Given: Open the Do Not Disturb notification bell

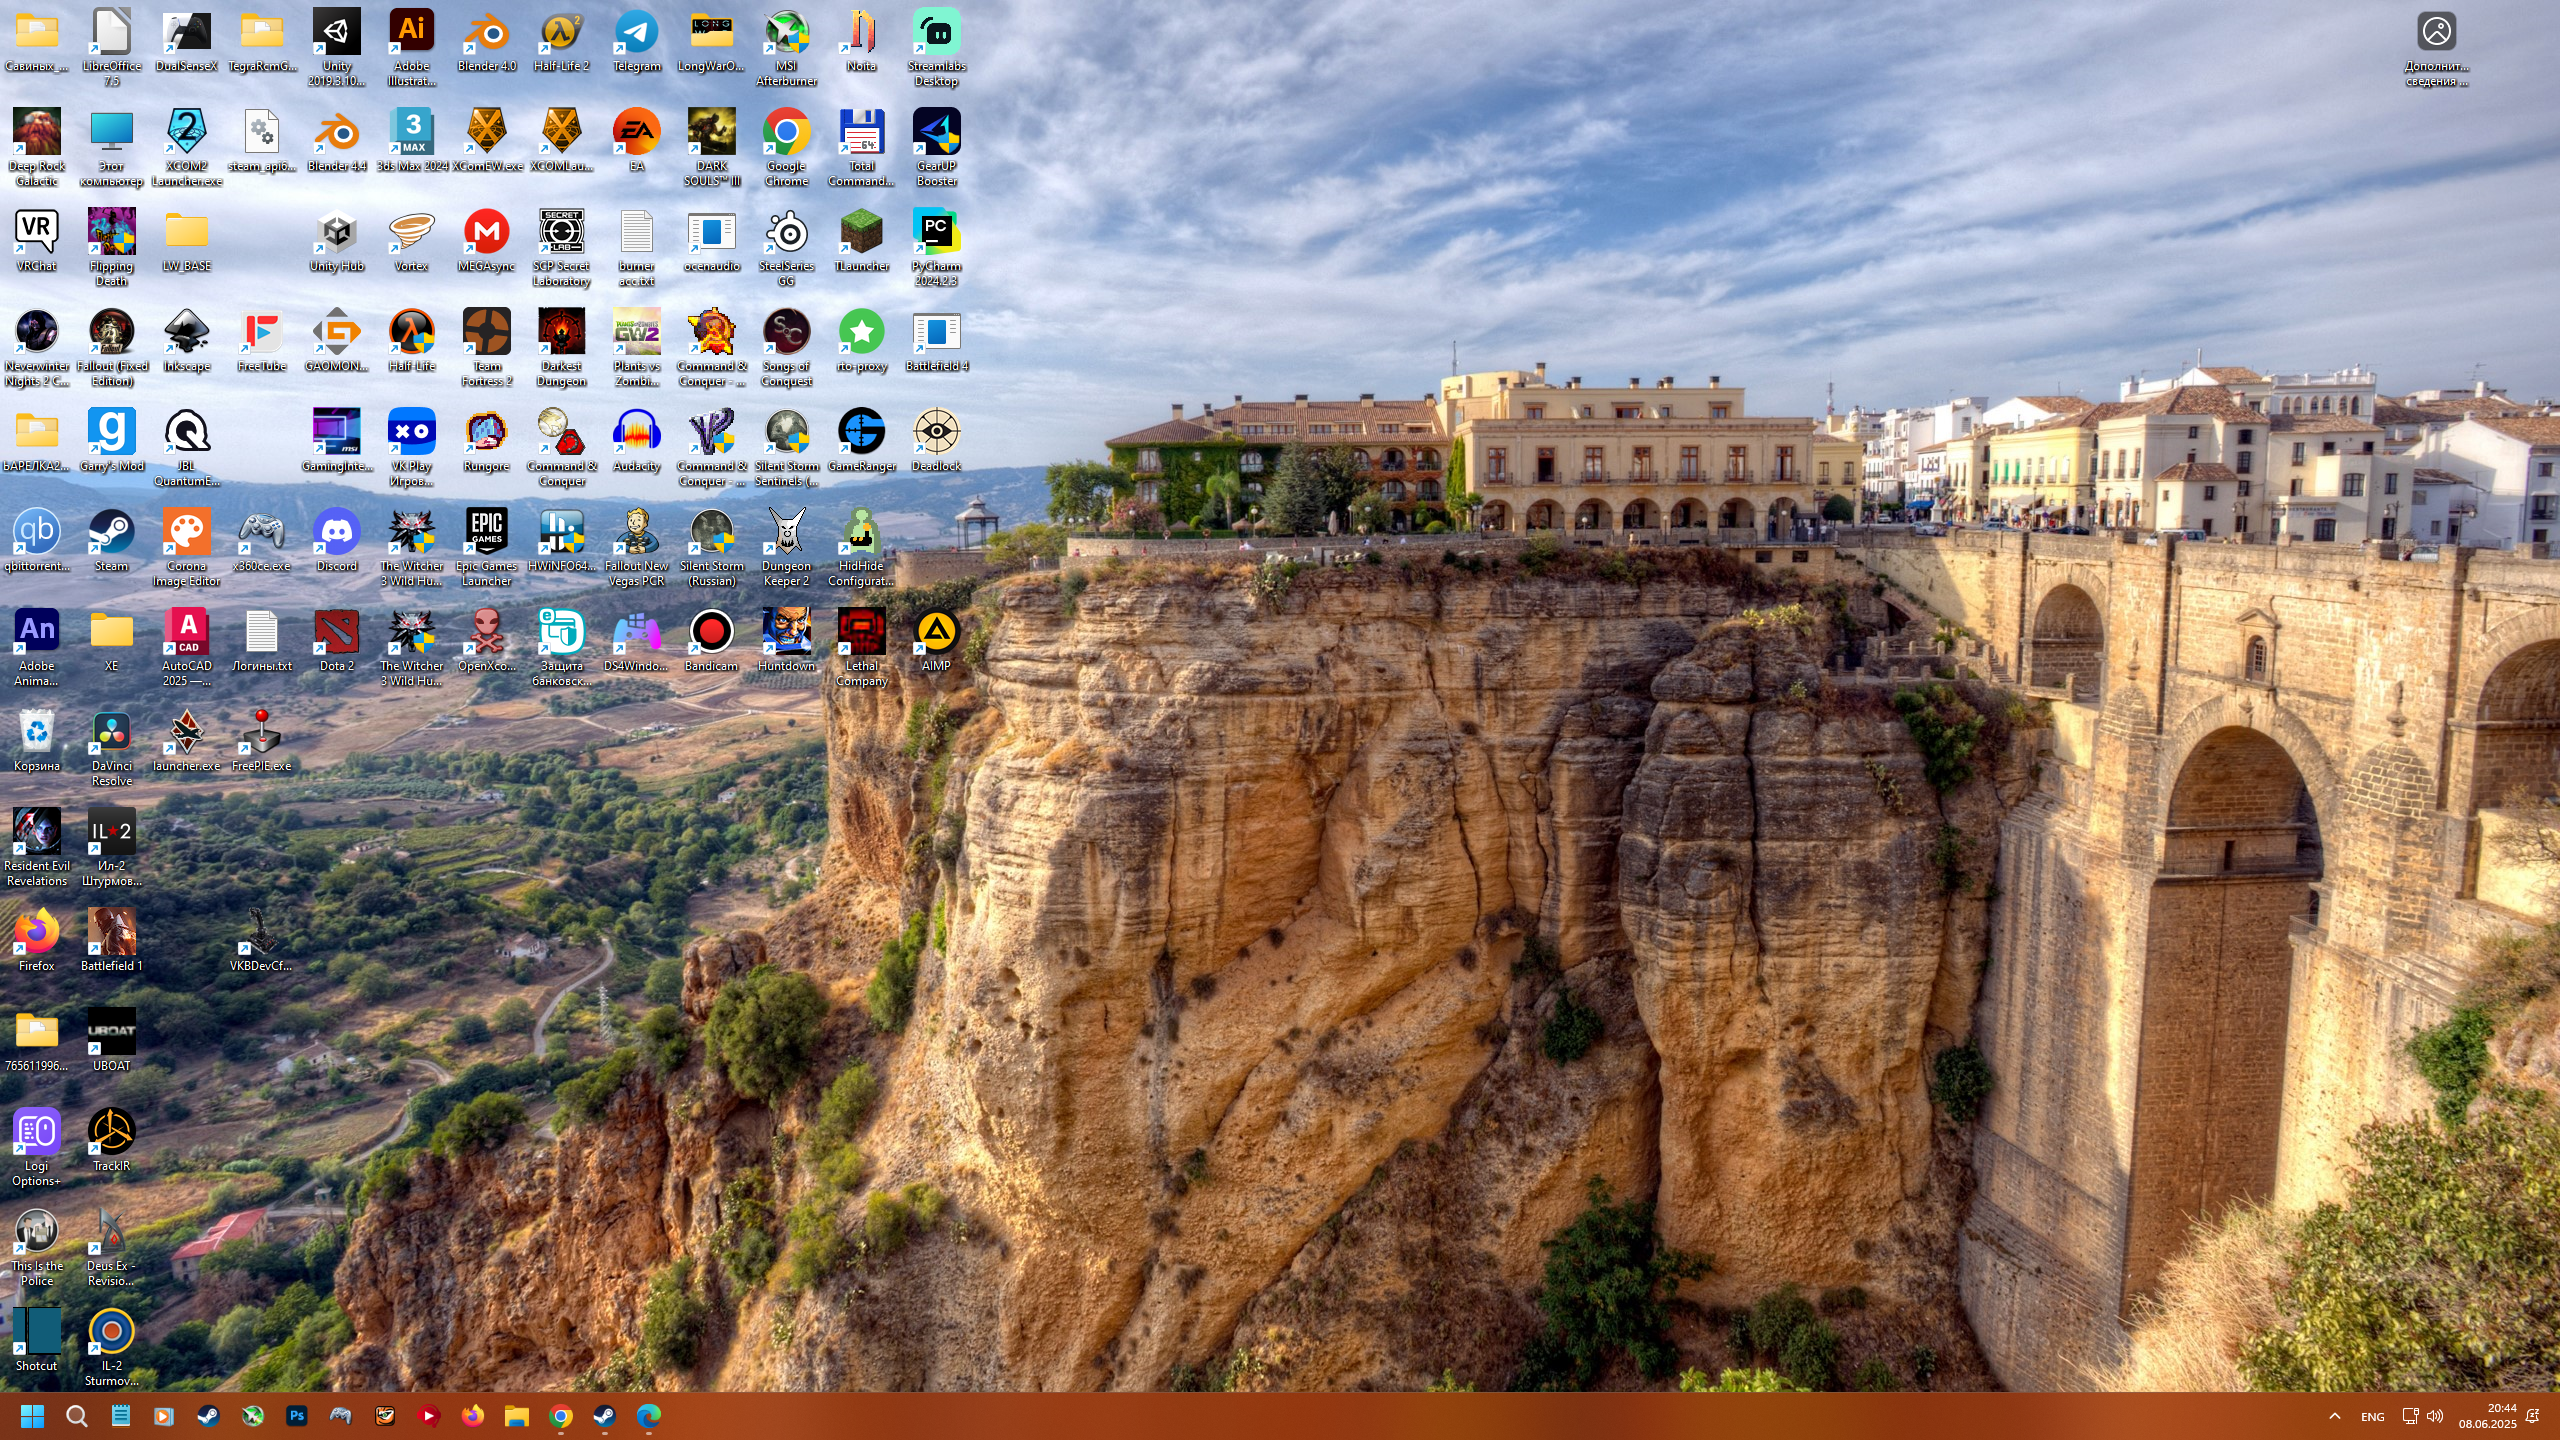Looking at the screenshot, I should (2533, 1416).
